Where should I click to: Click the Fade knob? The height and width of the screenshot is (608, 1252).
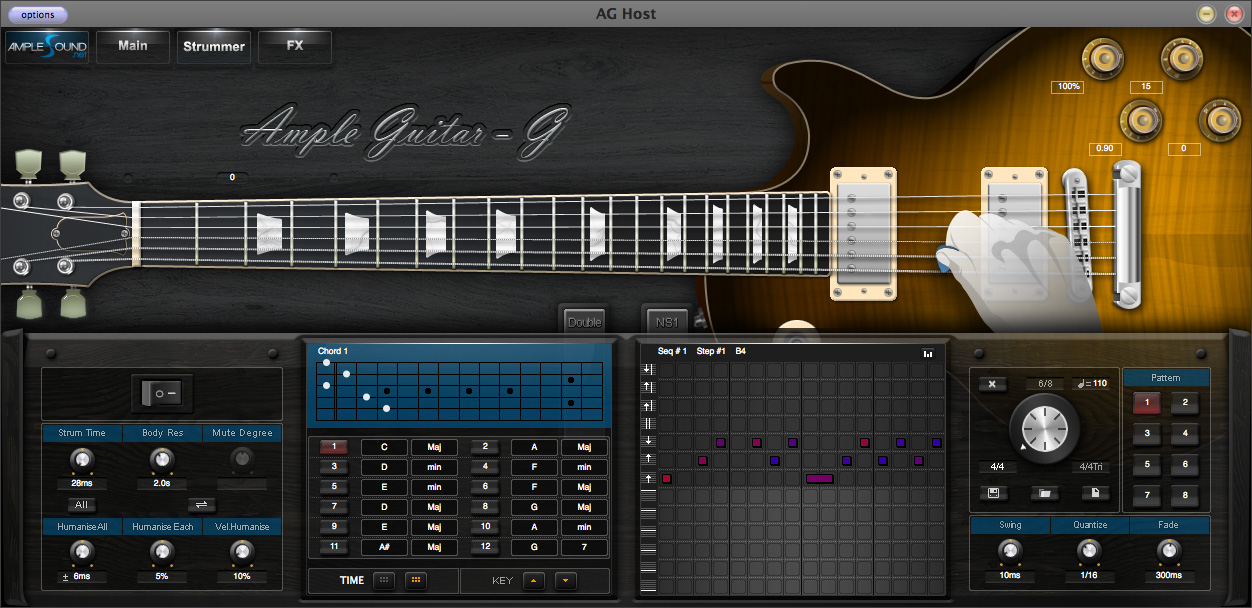[1168, 551]
